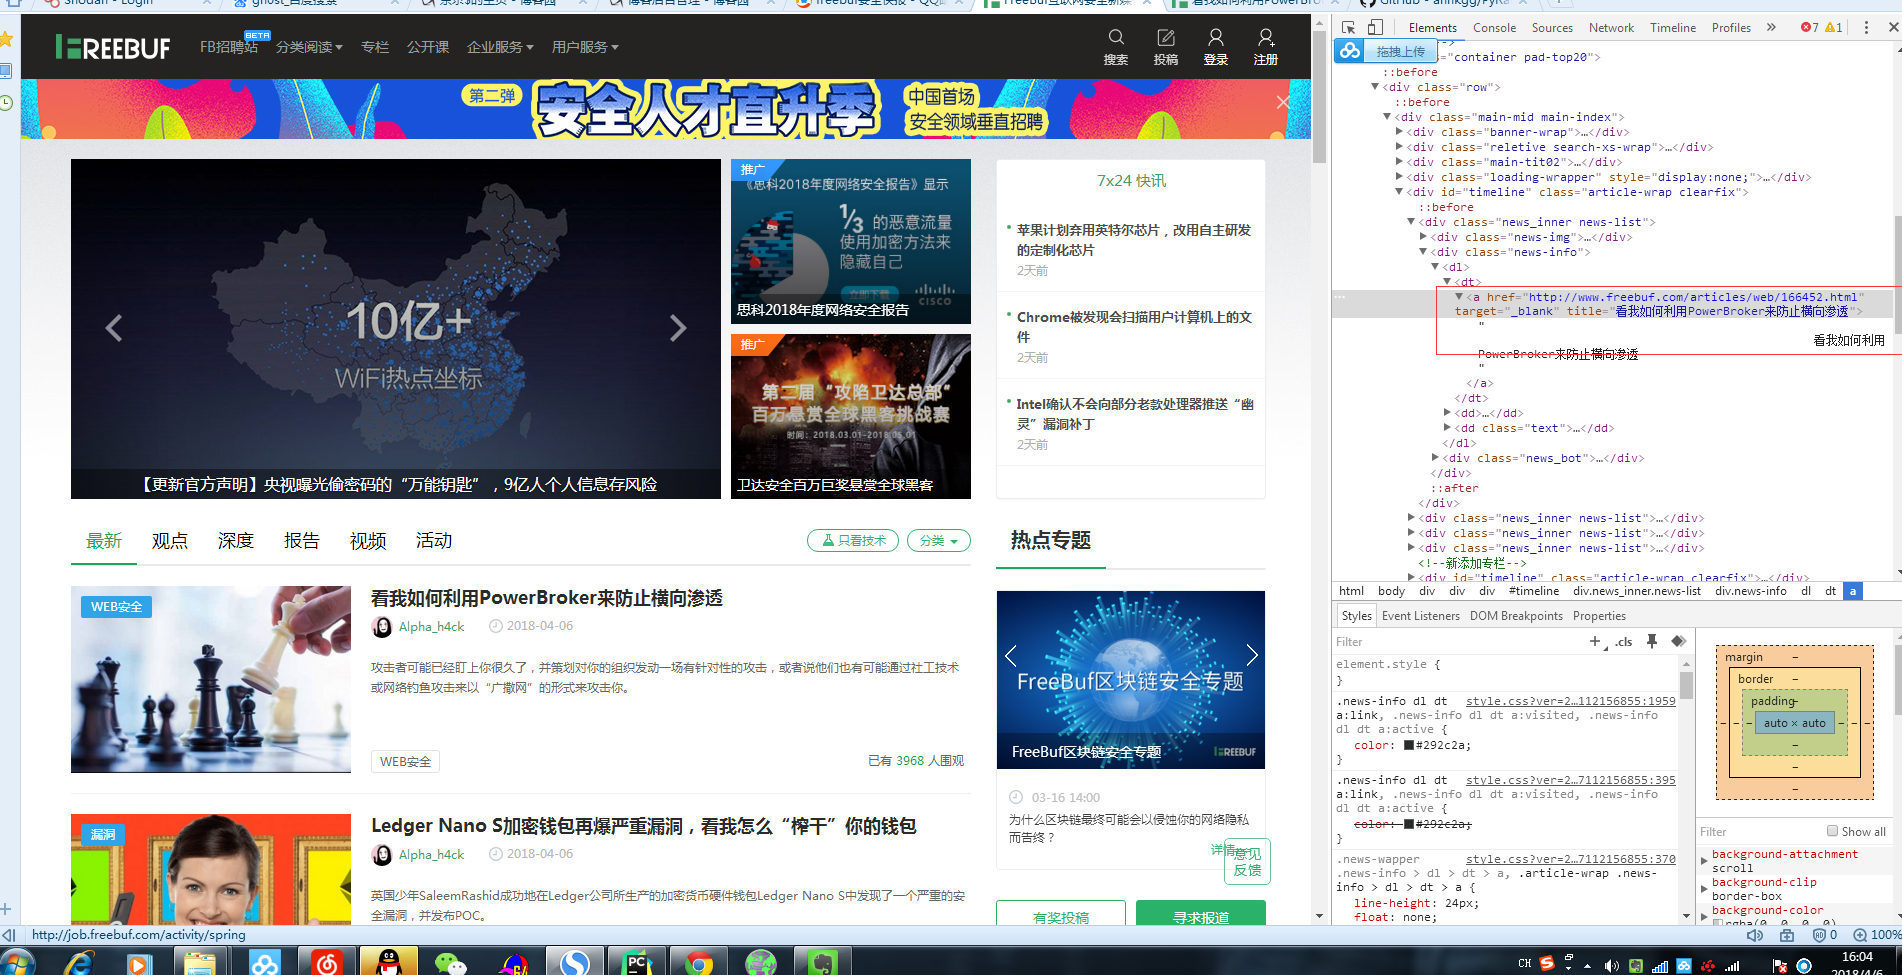The width and height of the screenshot is (1902, 975).
Task: Open the Properties pane
Action: click(x=1599, y=616)
